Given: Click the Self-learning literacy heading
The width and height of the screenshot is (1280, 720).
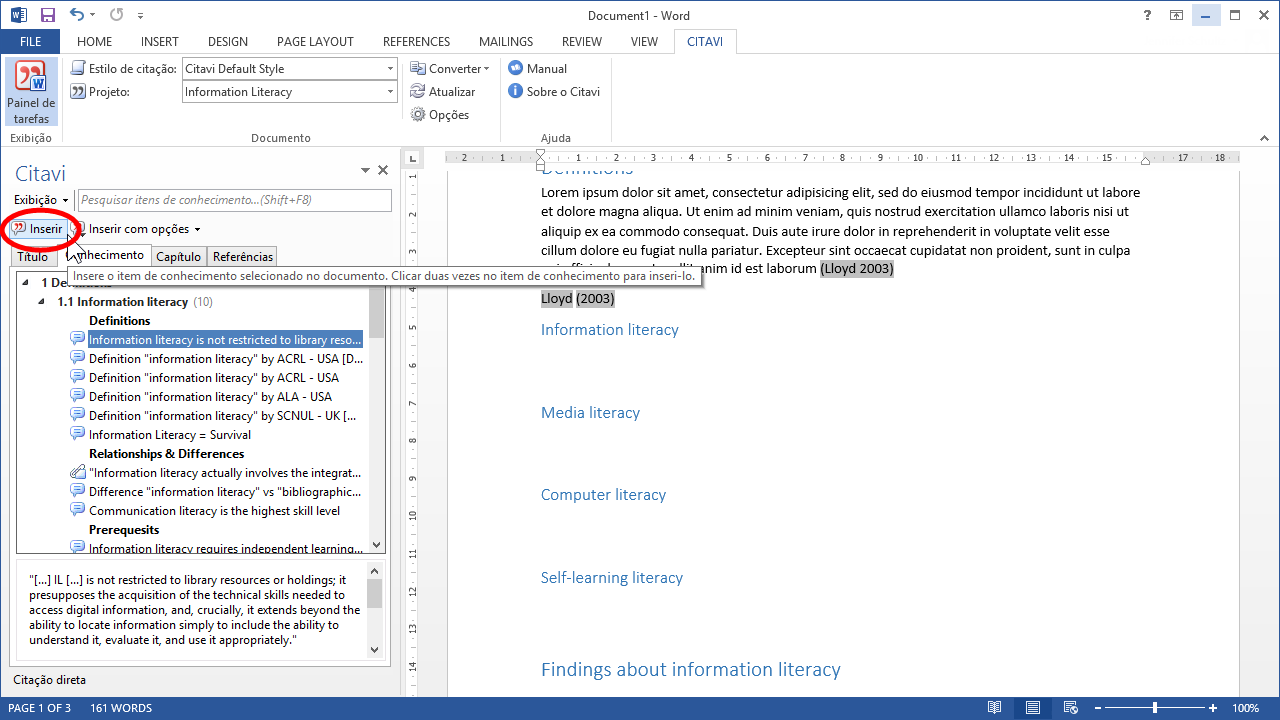Looking at the screenshot, I should (x=612, y=577).
